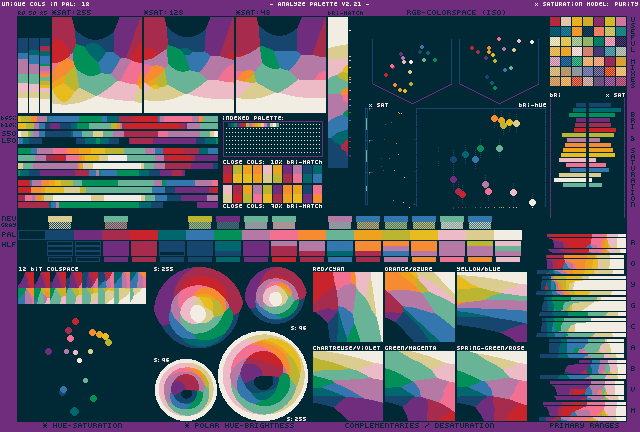Click the SAT:255 palette diagram
640x432 pixels.
(96, 65)
